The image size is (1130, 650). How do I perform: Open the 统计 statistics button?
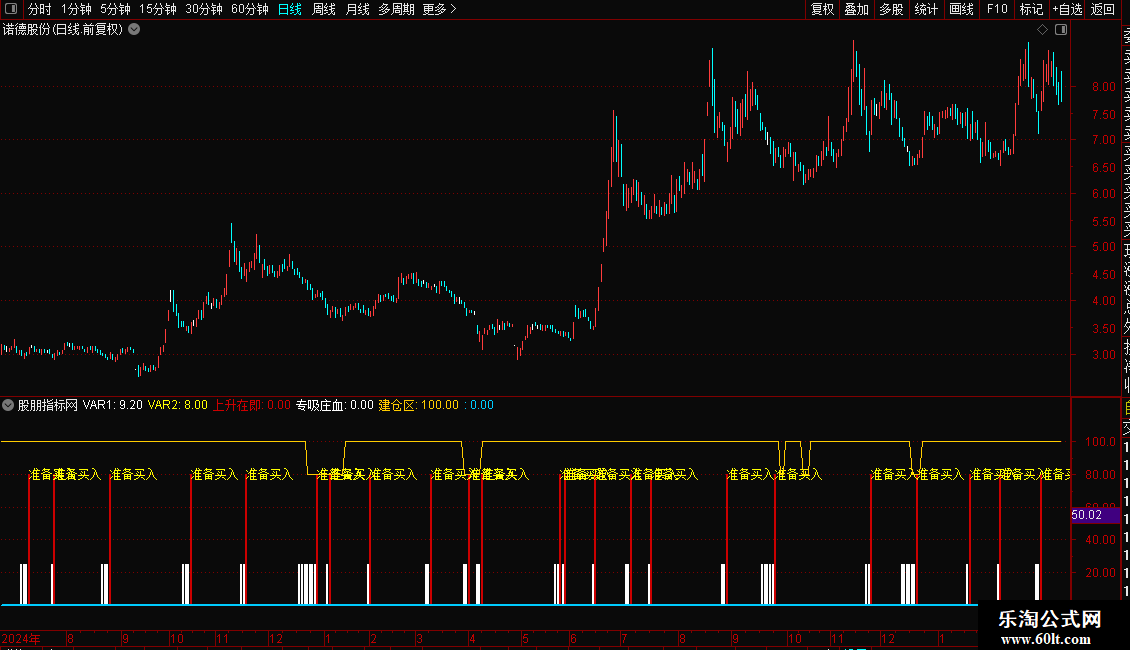(926, 9)
